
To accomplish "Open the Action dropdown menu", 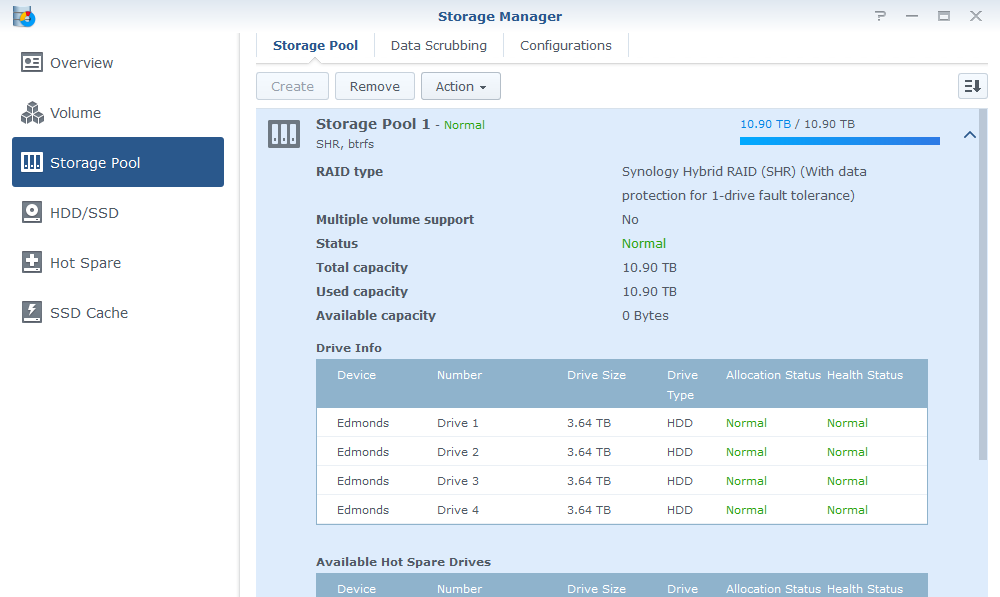I will coord(460,86).
